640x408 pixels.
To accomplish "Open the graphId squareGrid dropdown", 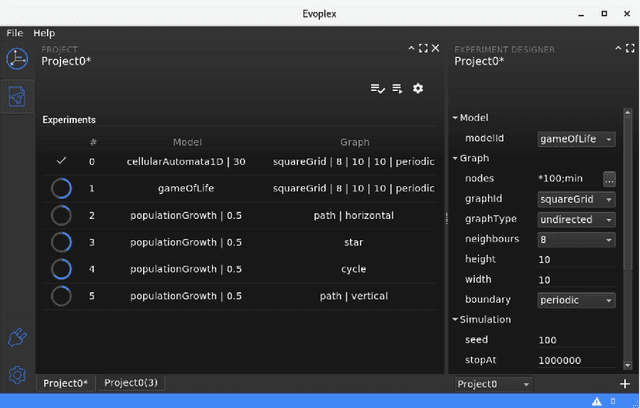I will (576, 200).
